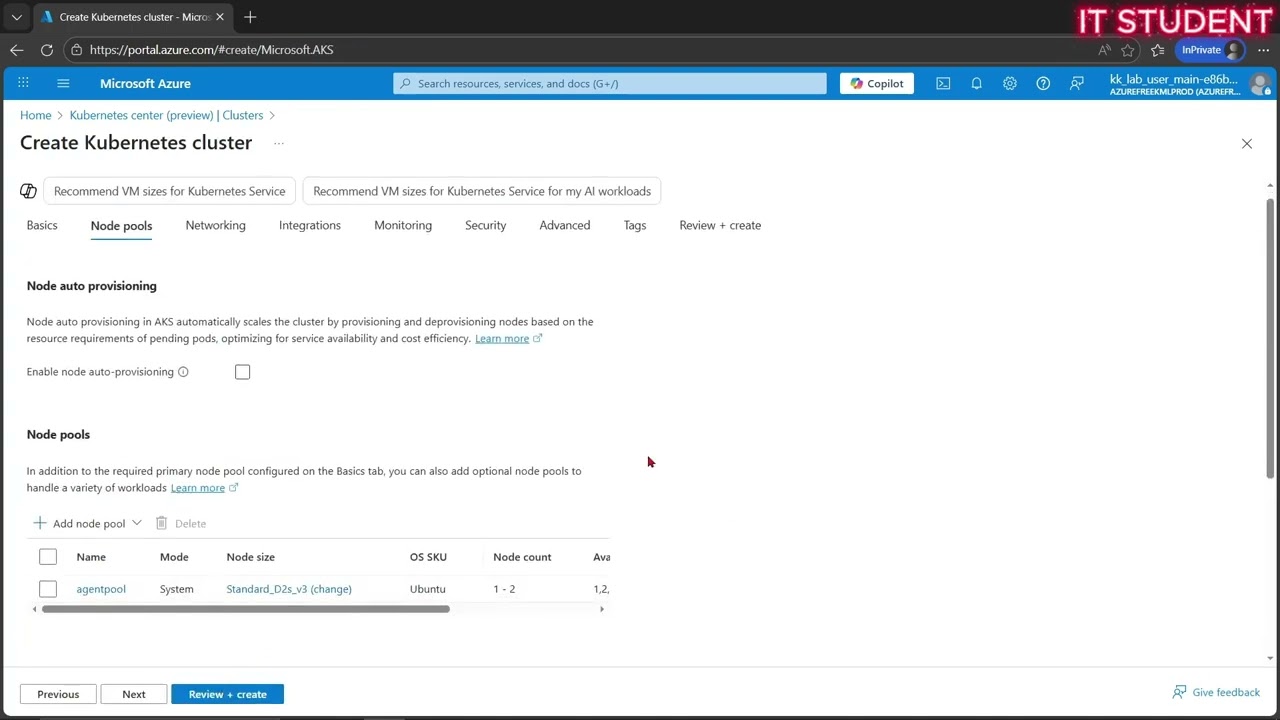This screenshot has height=720, width=1280.
Task: Switch to the Security tab
Action: click(x=485, y=225)
